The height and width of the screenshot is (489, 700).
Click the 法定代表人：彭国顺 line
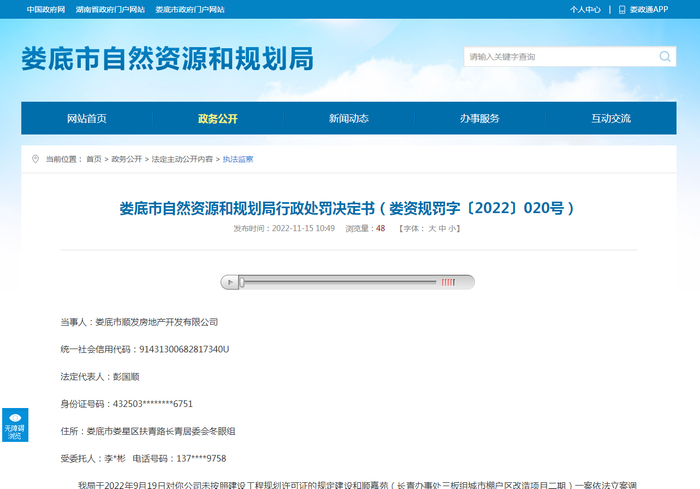[x=100, y=377]
